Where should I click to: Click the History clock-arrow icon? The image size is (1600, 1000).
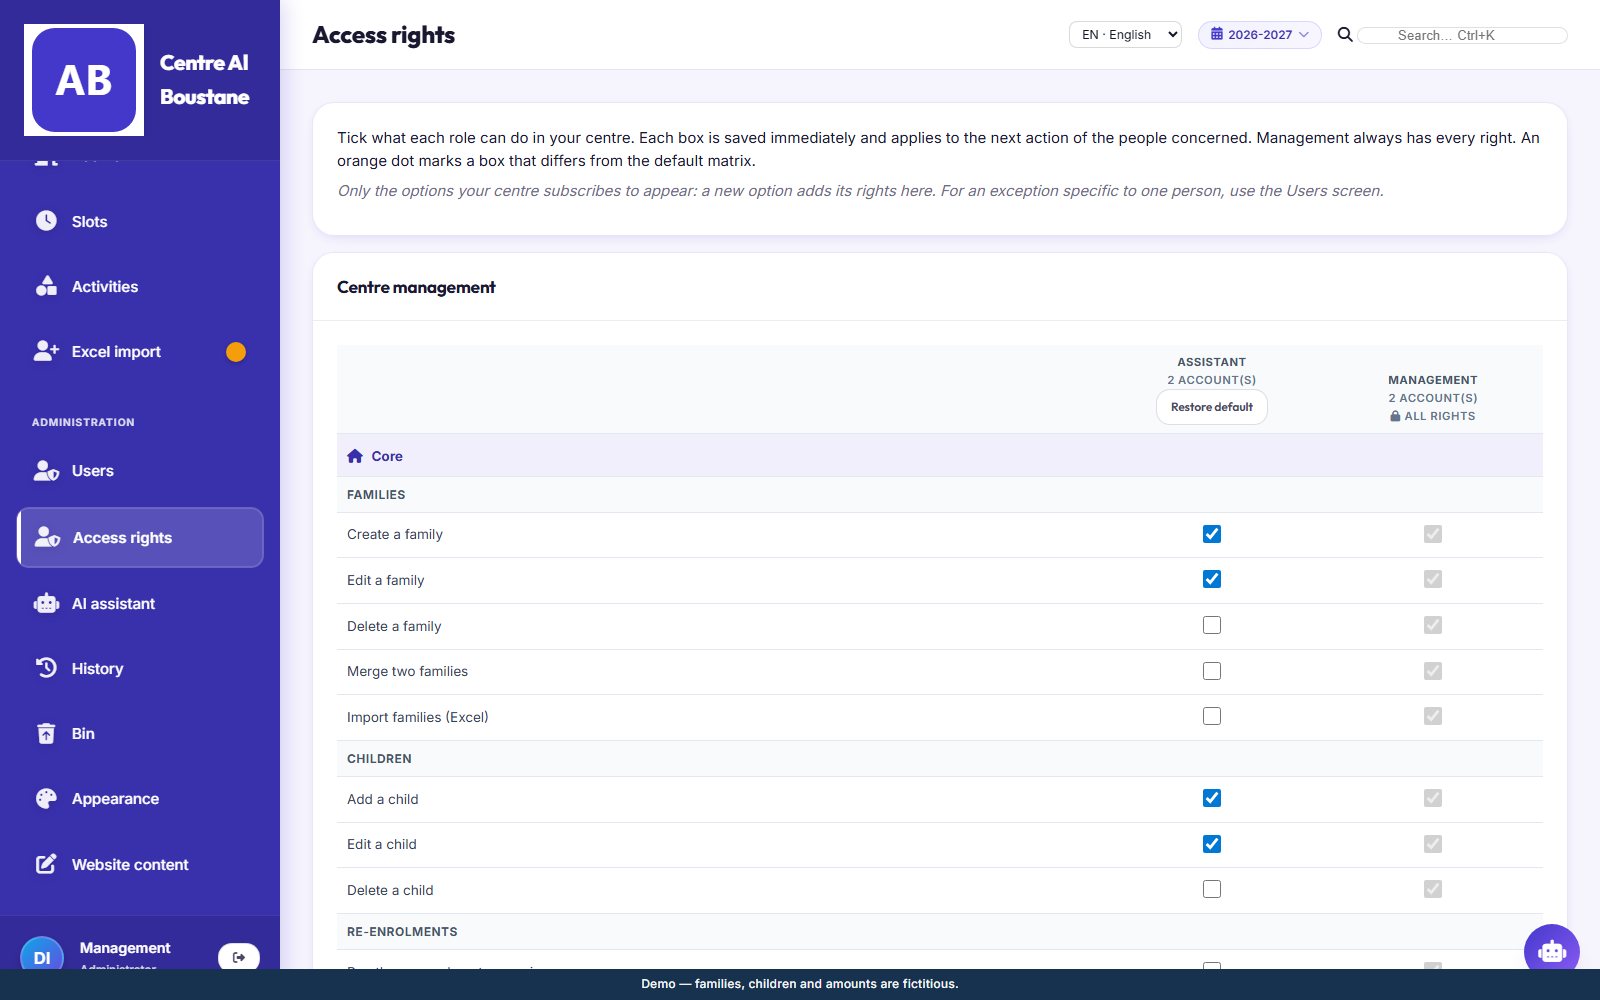coord(46,668)
